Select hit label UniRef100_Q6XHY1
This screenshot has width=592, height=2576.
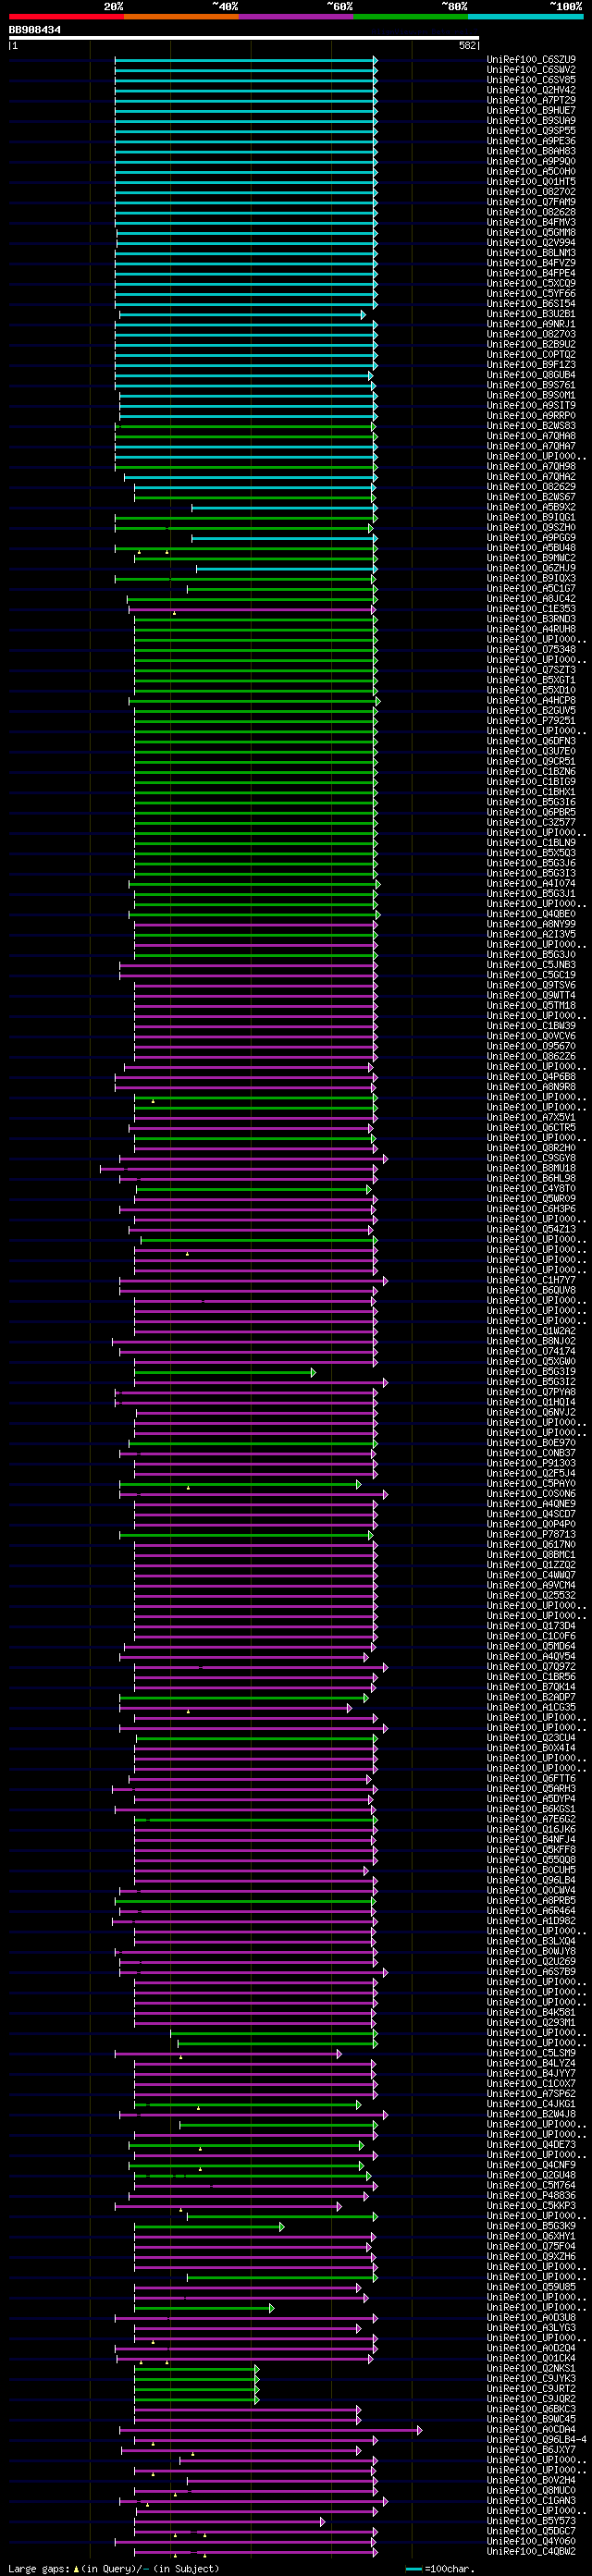(x=531, y=2235)
